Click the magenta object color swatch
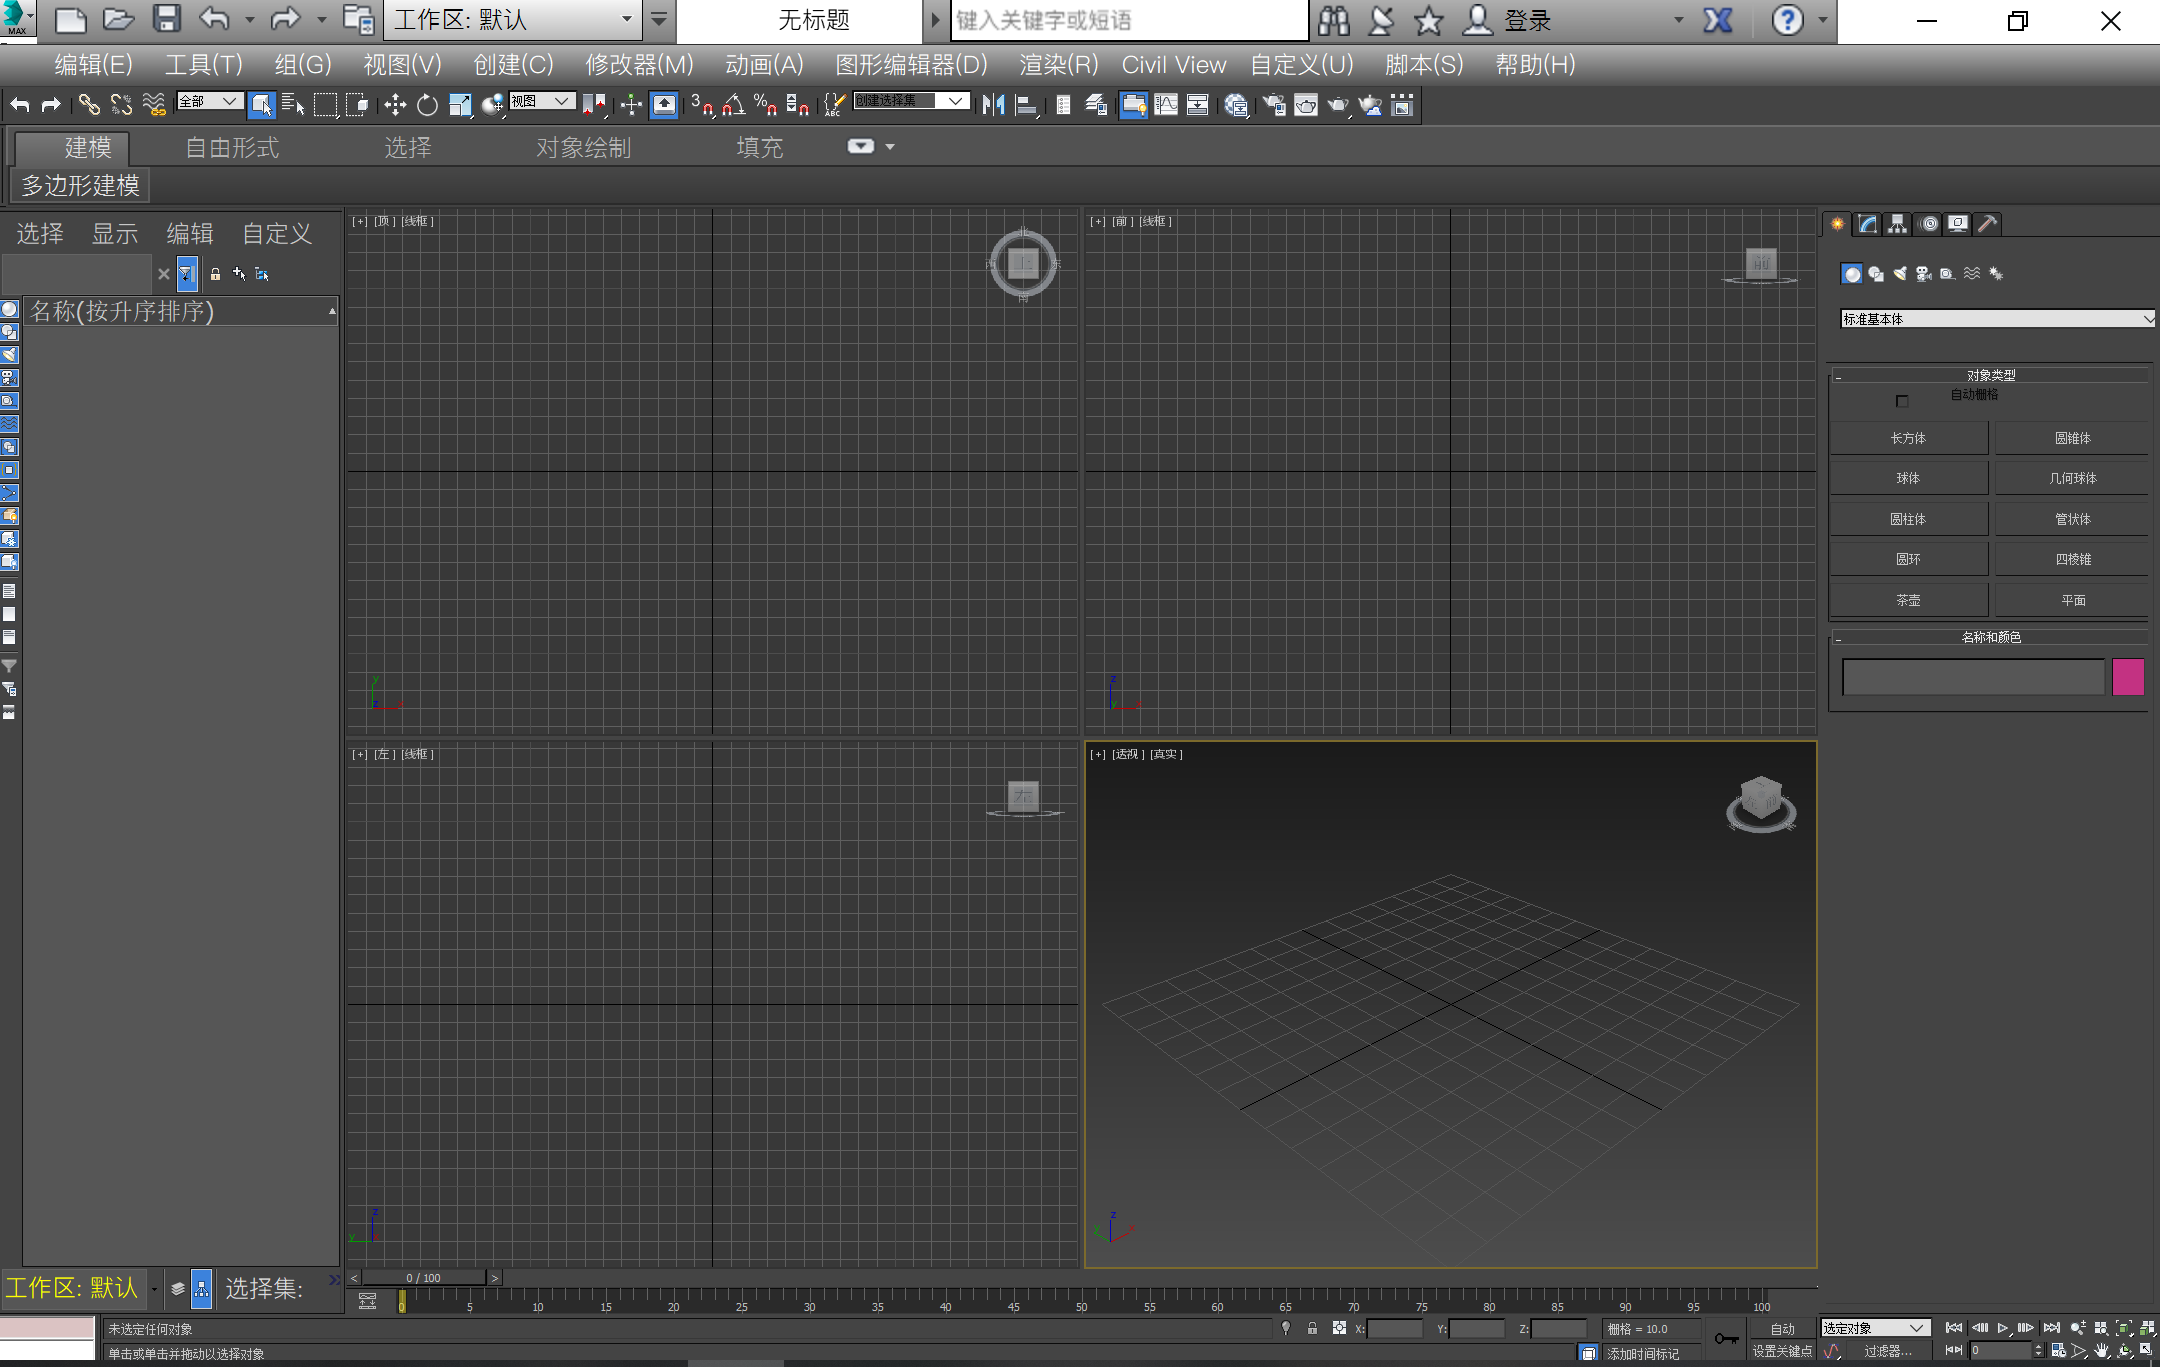The height and width of the screenshot is (1367, 2160). (x=2128, y=677)
